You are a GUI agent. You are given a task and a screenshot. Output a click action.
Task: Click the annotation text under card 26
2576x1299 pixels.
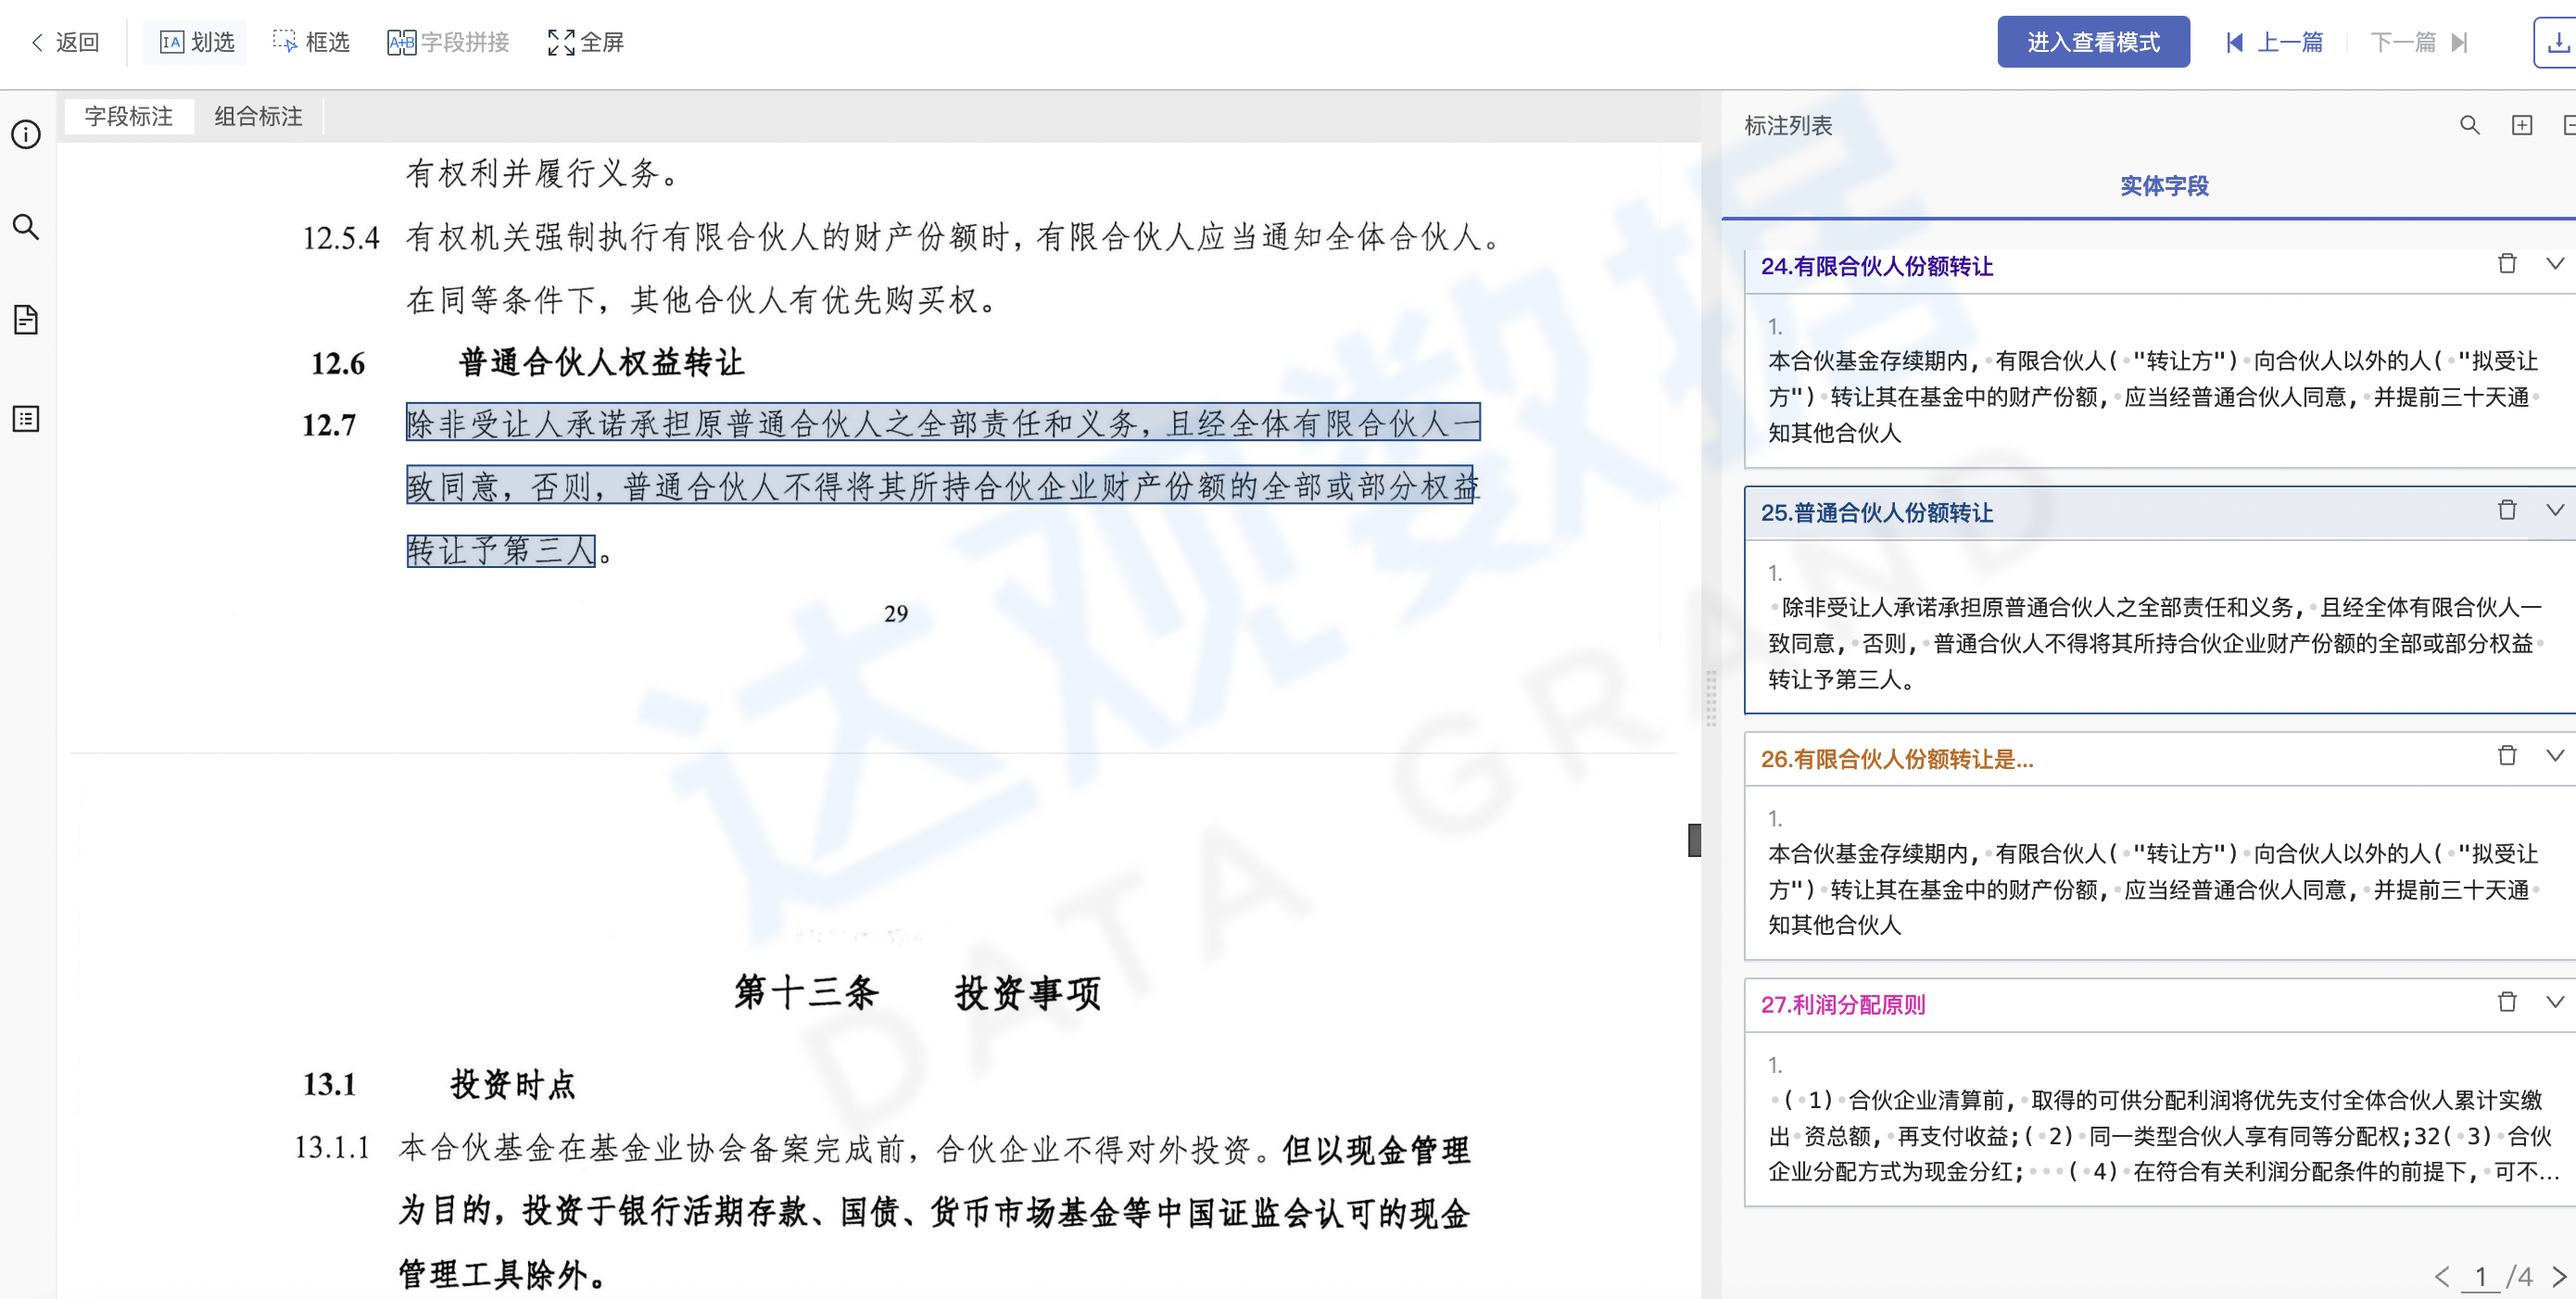click(2155, 889)
